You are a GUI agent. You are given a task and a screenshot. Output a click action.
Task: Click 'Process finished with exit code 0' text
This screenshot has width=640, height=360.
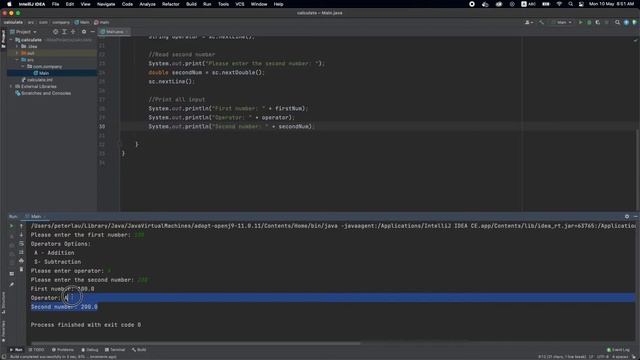tap(86, 325)
